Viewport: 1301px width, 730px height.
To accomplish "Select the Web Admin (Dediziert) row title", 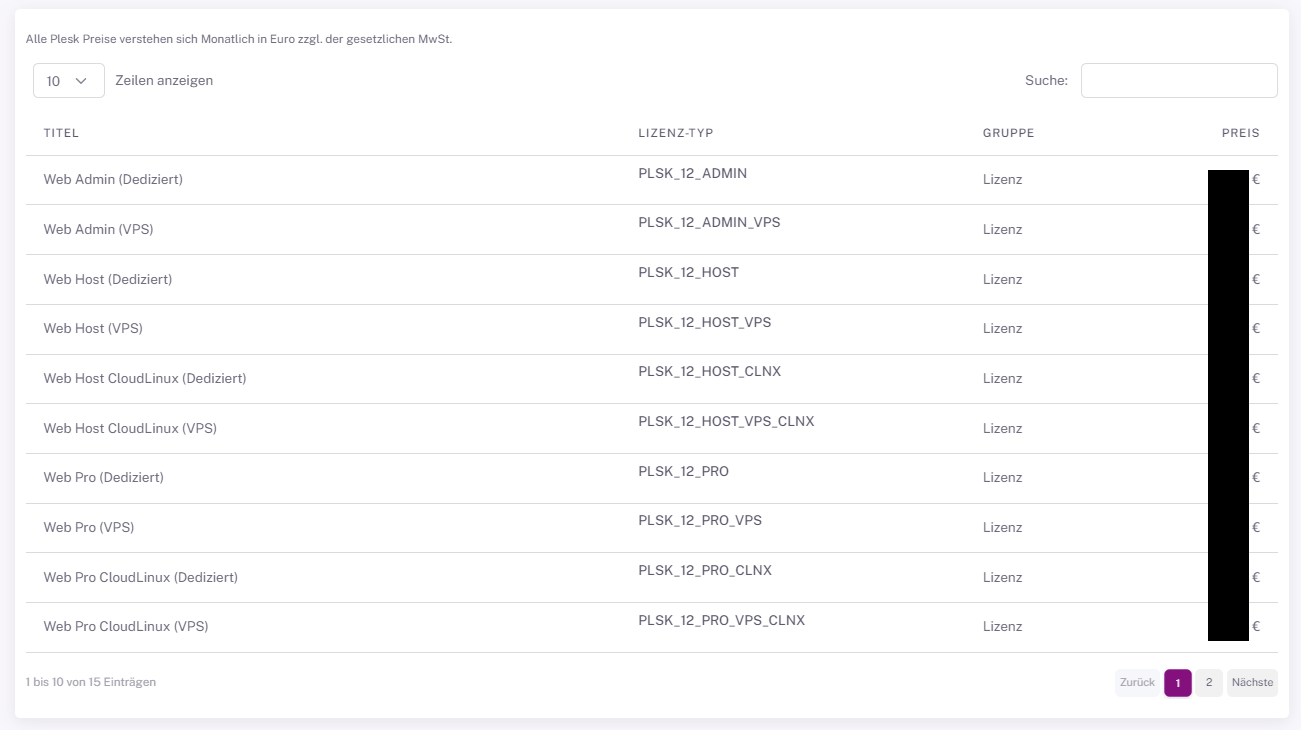I will click(113, 180).
